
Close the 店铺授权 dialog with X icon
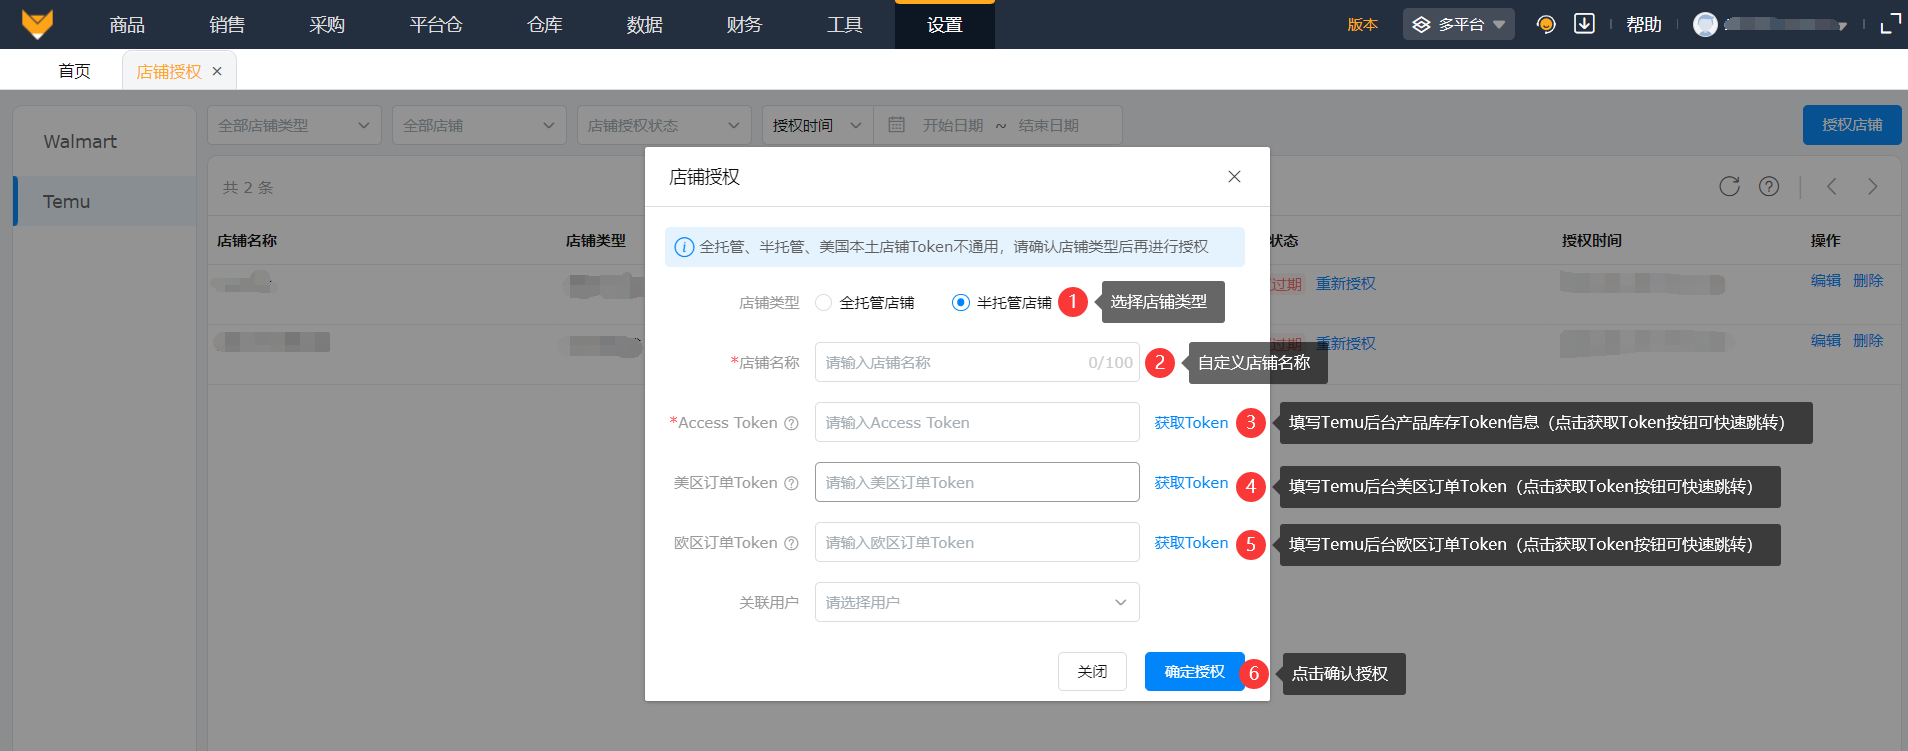click(1234, 177)
